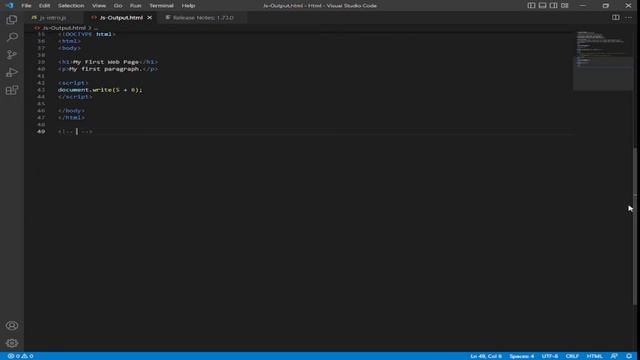640x360 pixels.
Task: Change encoding via UTF-8
Action: pyautogui.click(x=549, y=356)
